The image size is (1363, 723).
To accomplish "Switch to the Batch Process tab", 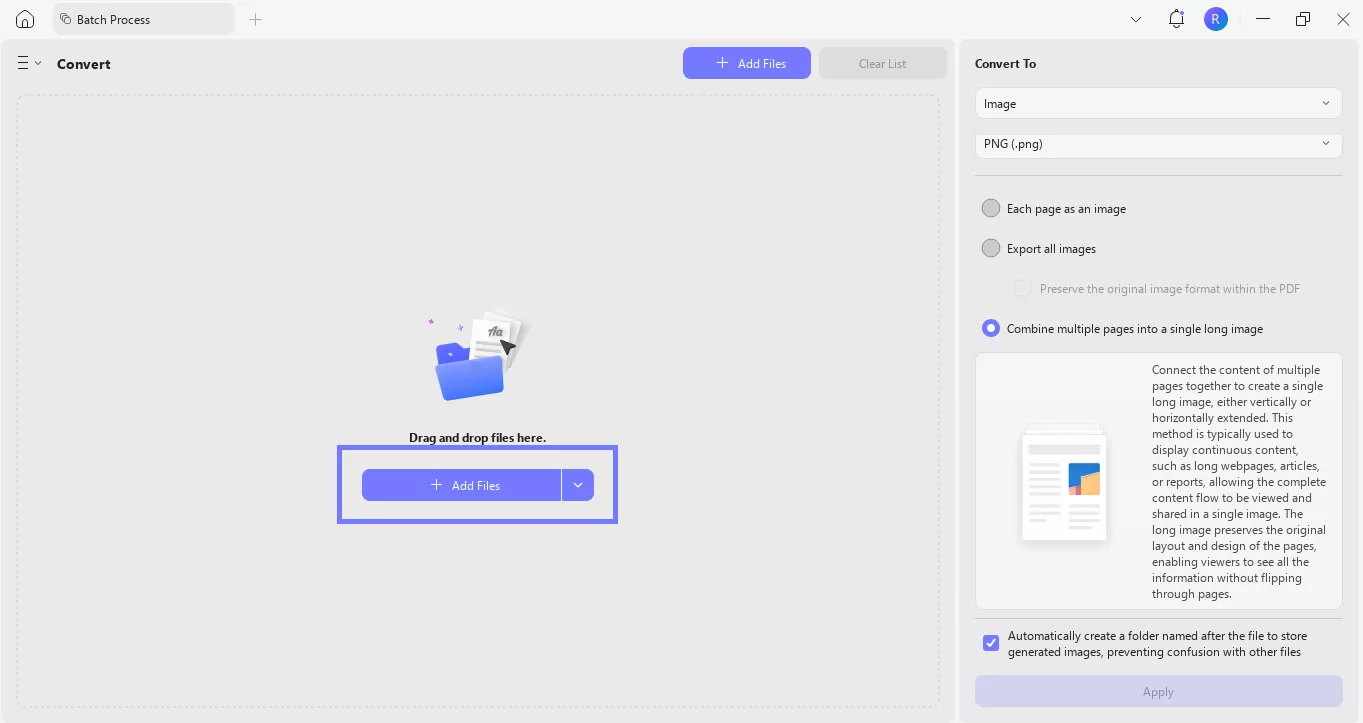I will 144,19.
